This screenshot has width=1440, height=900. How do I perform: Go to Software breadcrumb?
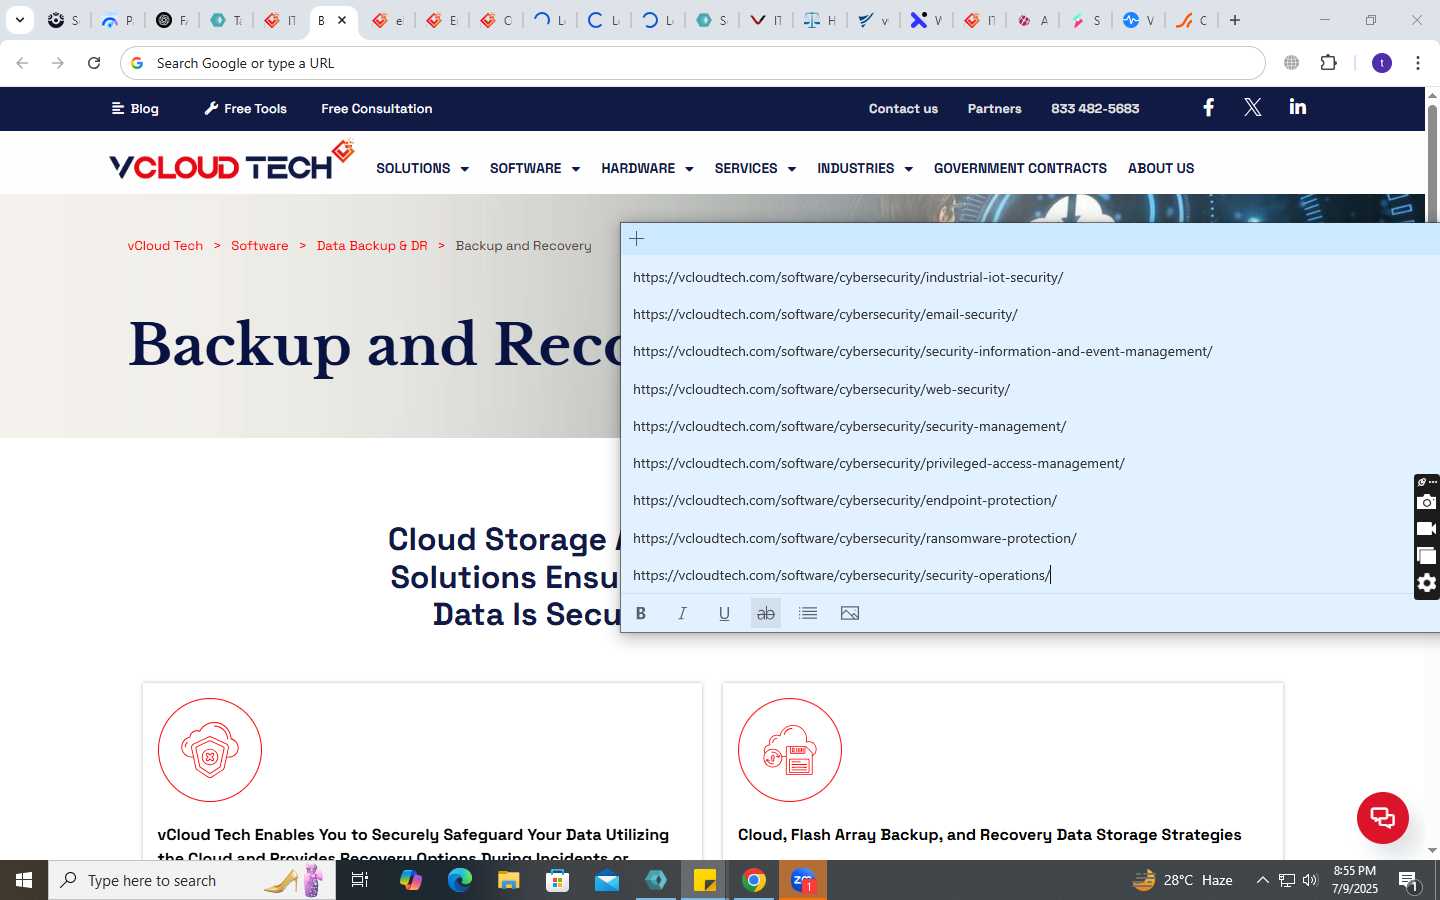(259, 246)
